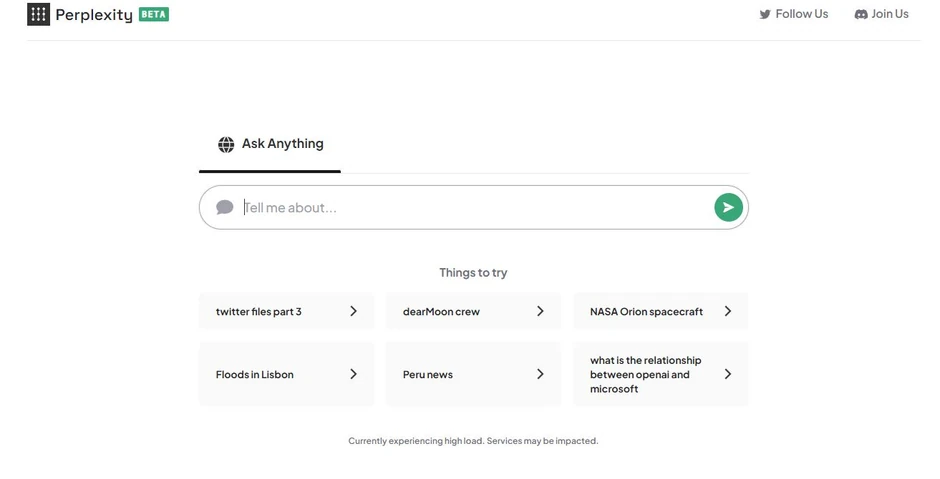Viewport: 940px width, 479px height.
Task: Open the chevron next to dearMoon crew
Action: pos(540,311)
